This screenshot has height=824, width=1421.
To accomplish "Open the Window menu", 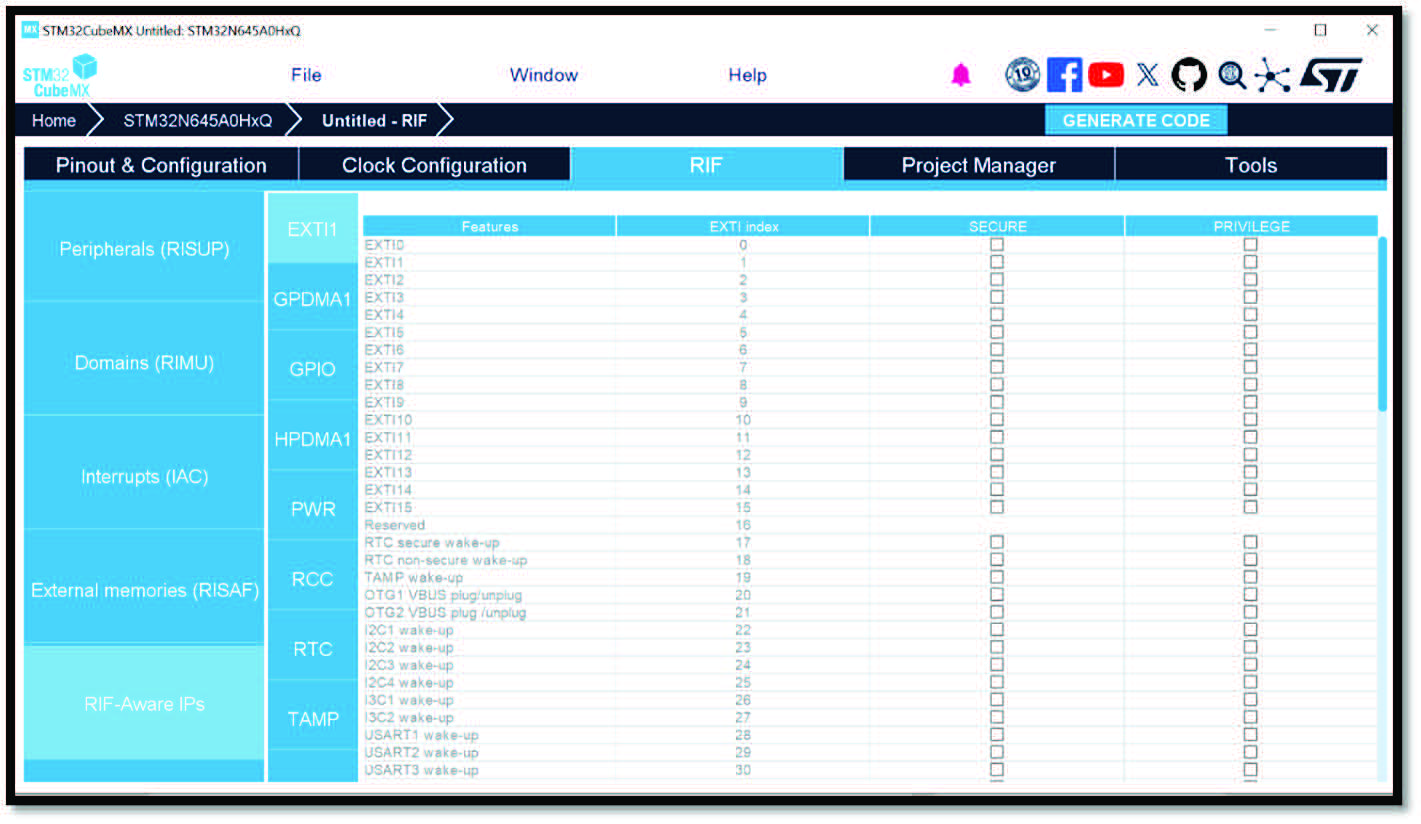I will [x=544, y=75].
